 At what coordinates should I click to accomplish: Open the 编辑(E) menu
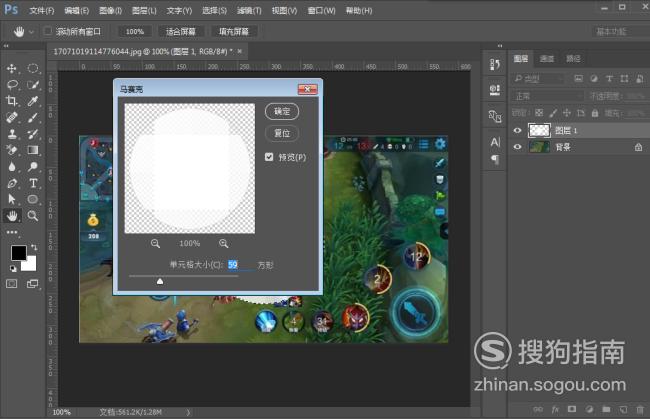(x=77, y=11)
